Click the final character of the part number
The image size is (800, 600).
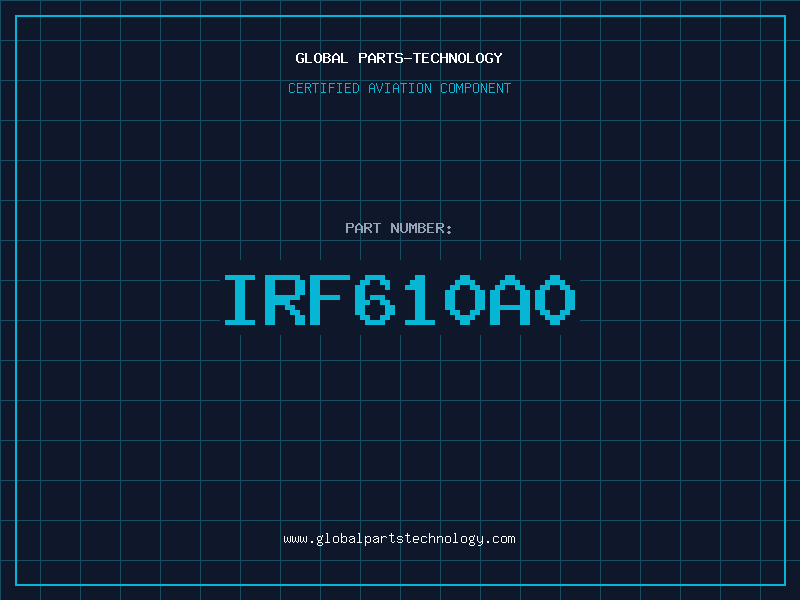click(556, 300)
